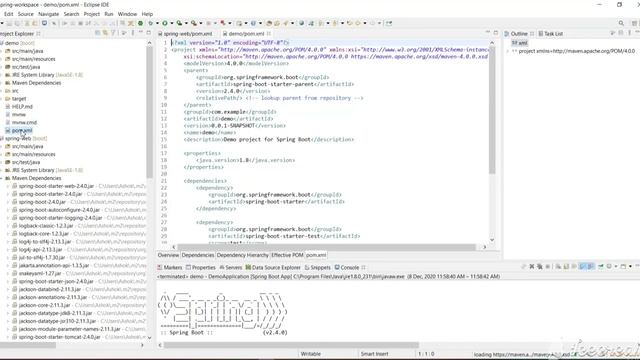Click the green Debug bug icon
640x360 pixels.
[151, 23]
